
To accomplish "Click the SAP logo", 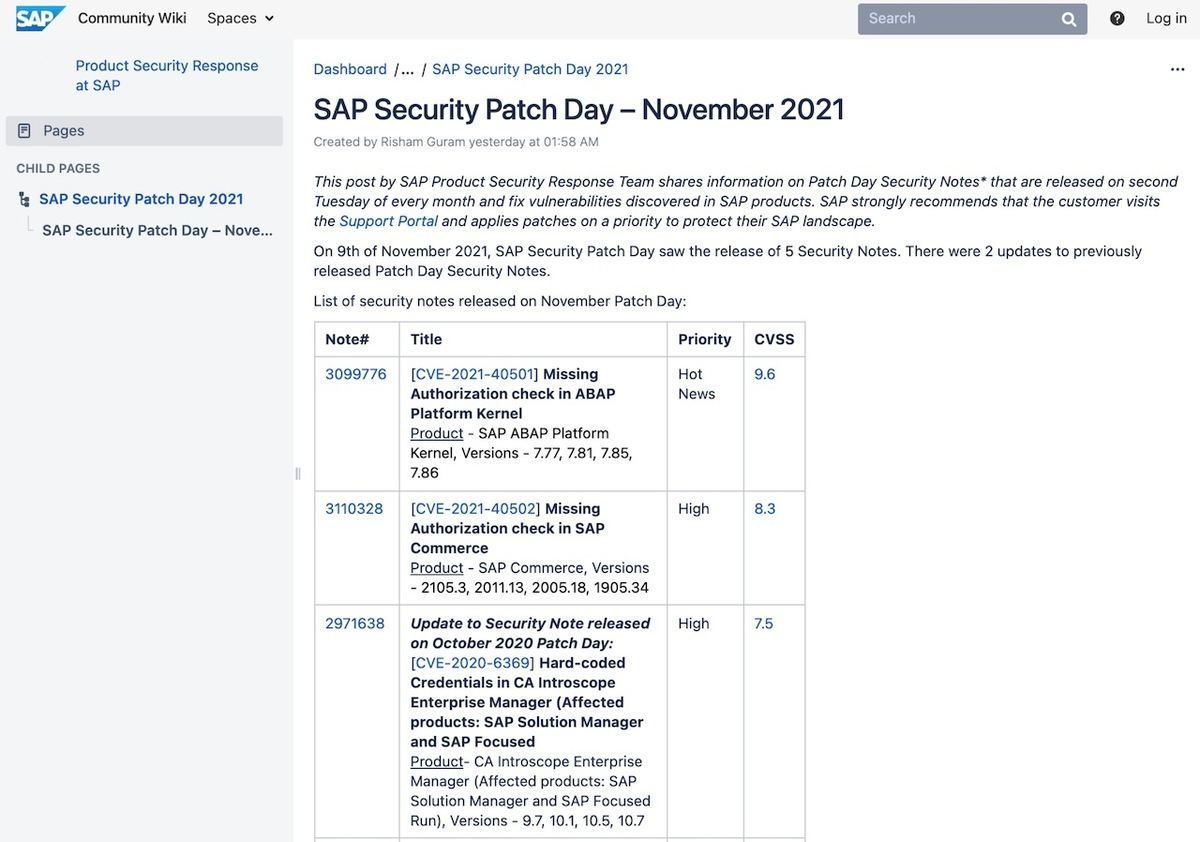I will (40, 18).
